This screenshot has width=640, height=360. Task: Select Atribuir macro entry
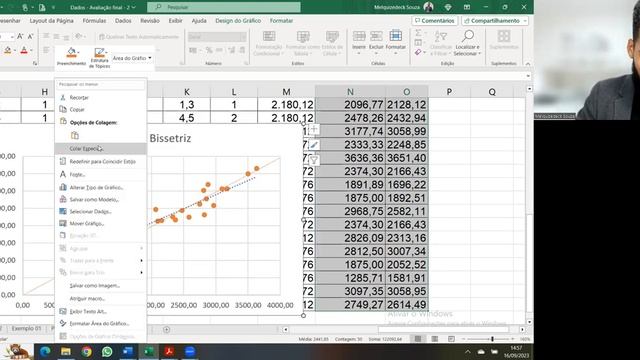pos(87,299)
